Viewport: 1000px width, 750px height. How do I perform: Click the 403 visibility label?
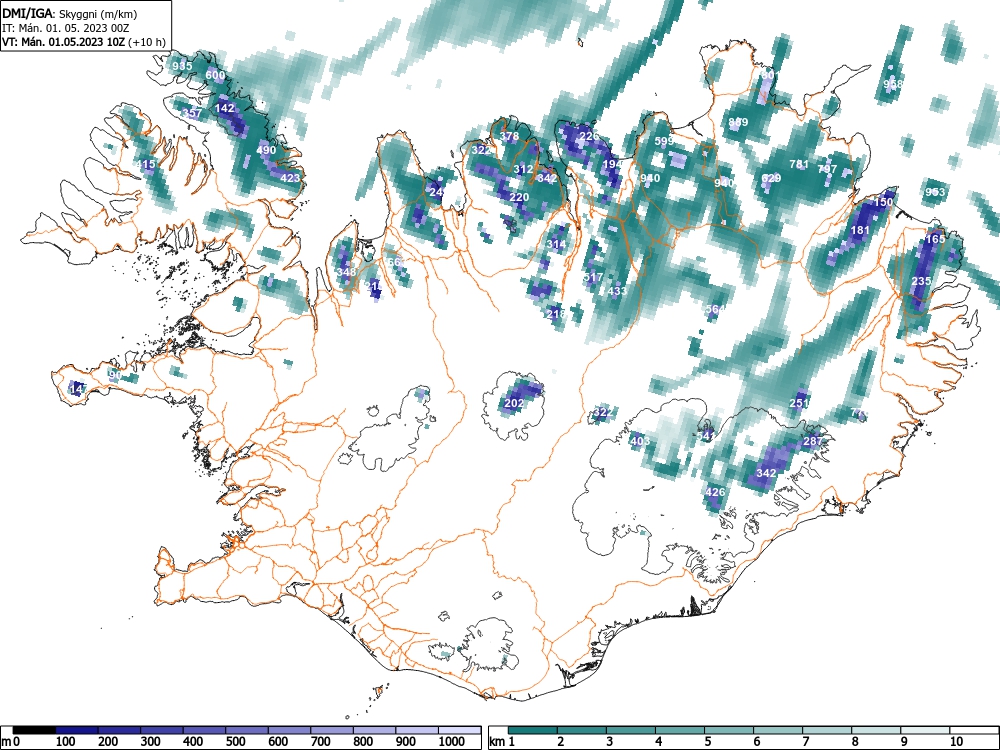coord(640,441)
